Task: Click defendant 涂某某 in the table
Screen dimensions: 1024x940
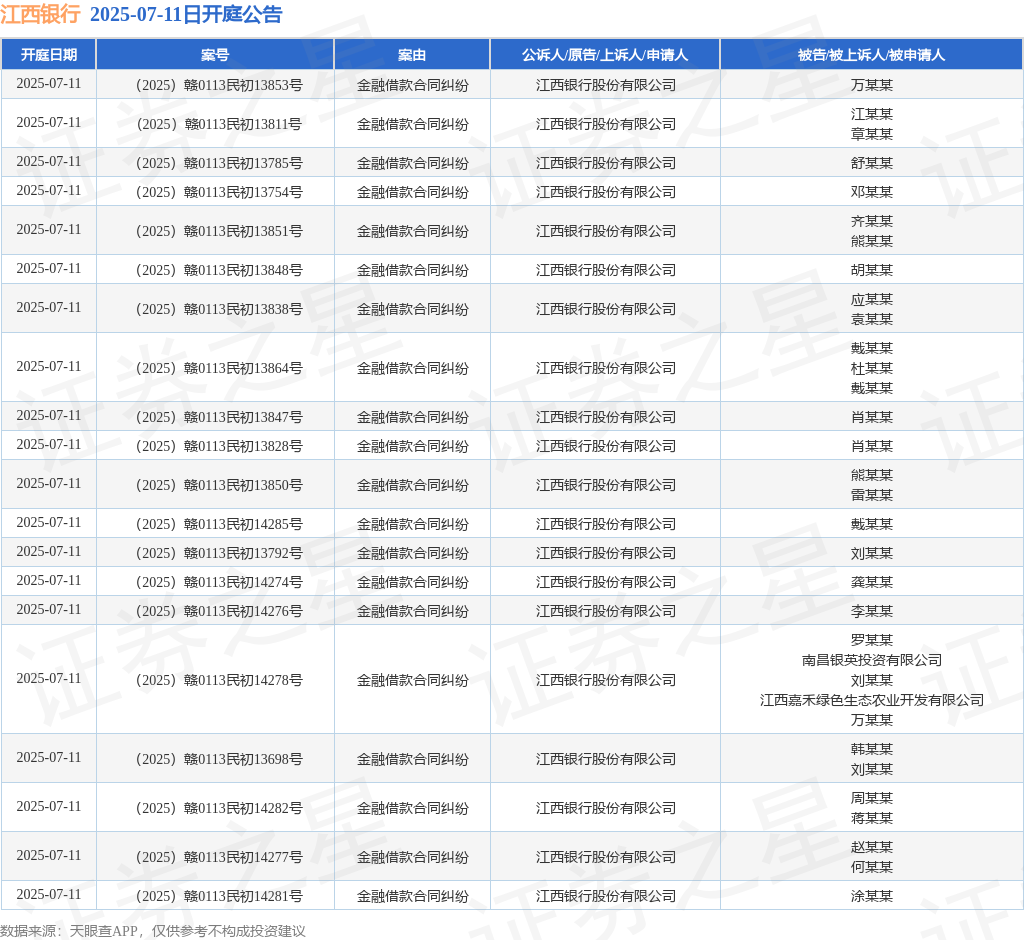Action: (x=871, y=896)
